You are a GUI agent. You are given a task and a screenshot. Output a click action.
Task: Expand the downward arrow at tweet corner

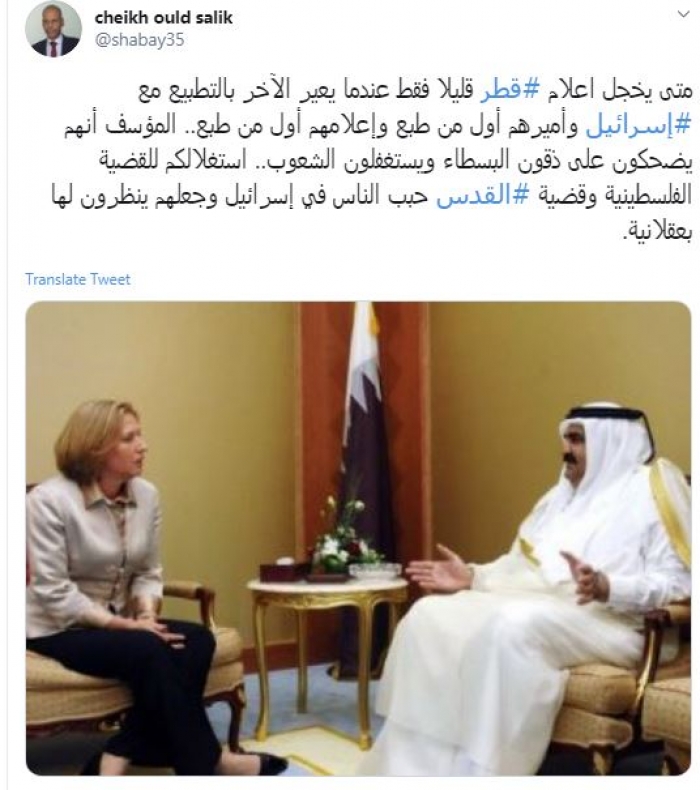click(683, 14)
